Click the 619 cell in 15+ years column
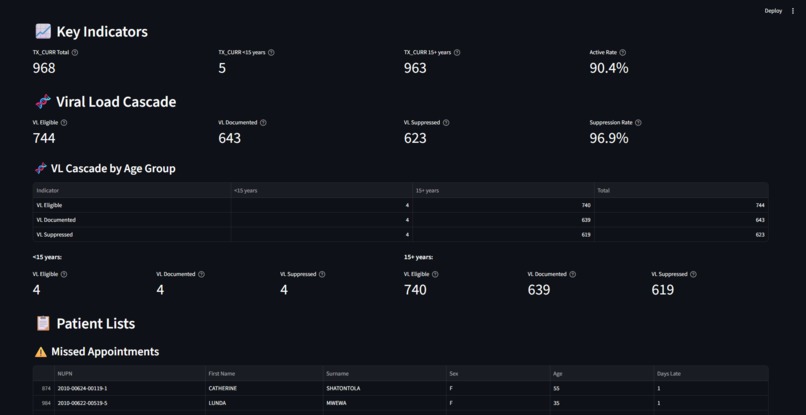This screenshot has width=806, height=415. point(503,234)
